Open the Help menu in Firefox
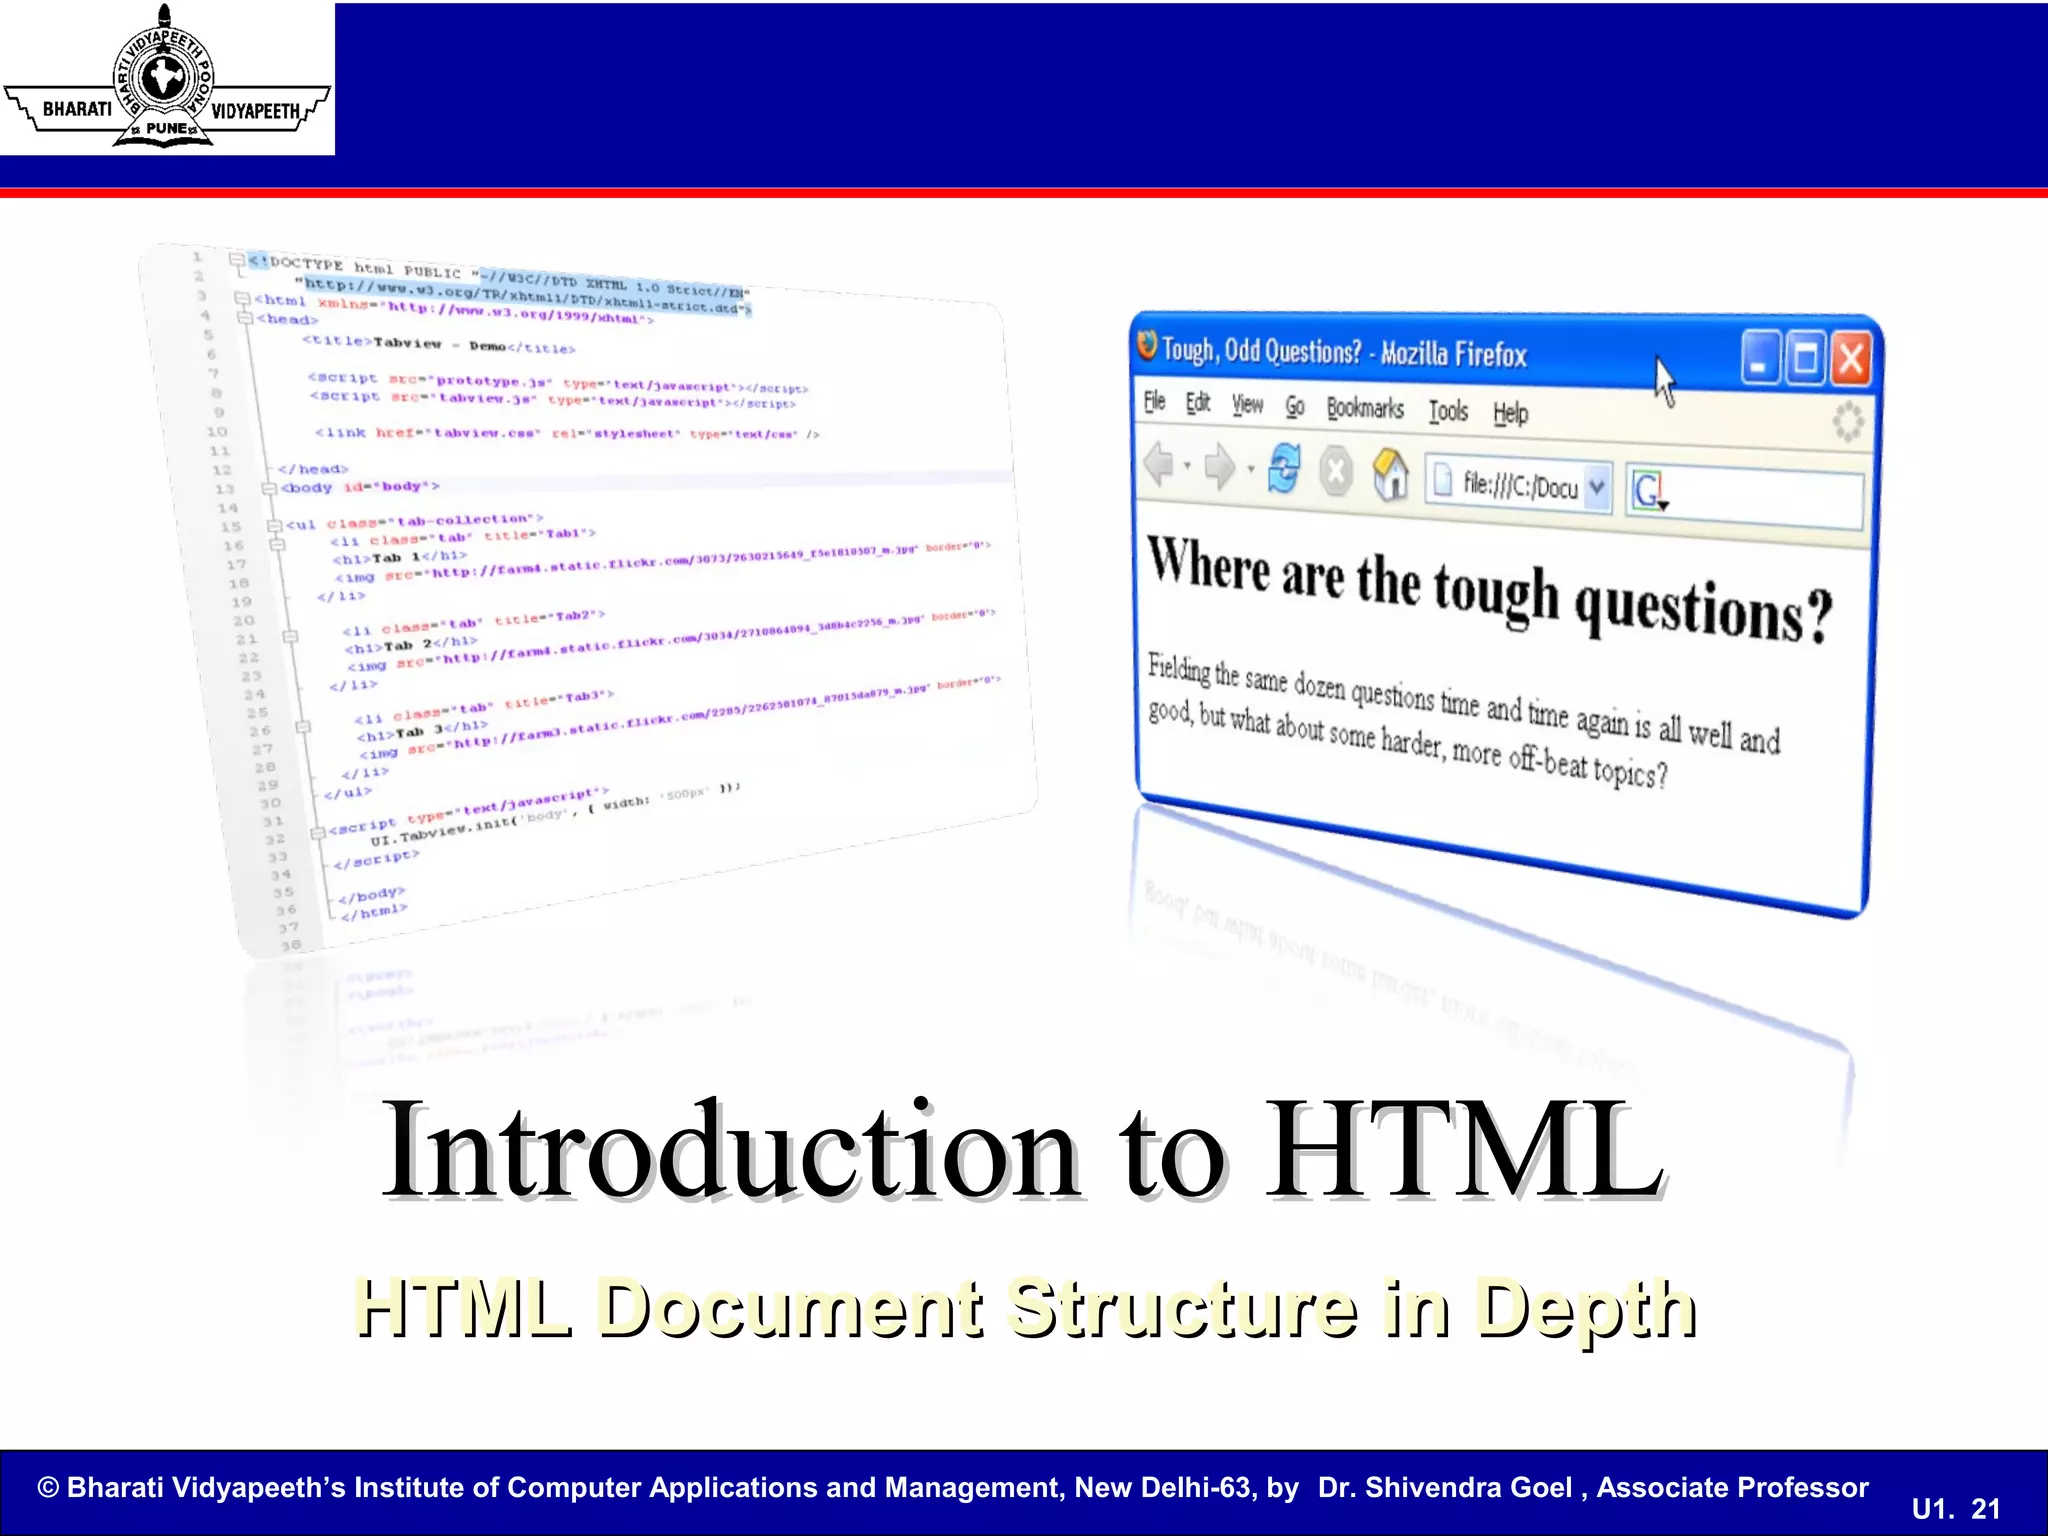 click(x=1510, y=413)
